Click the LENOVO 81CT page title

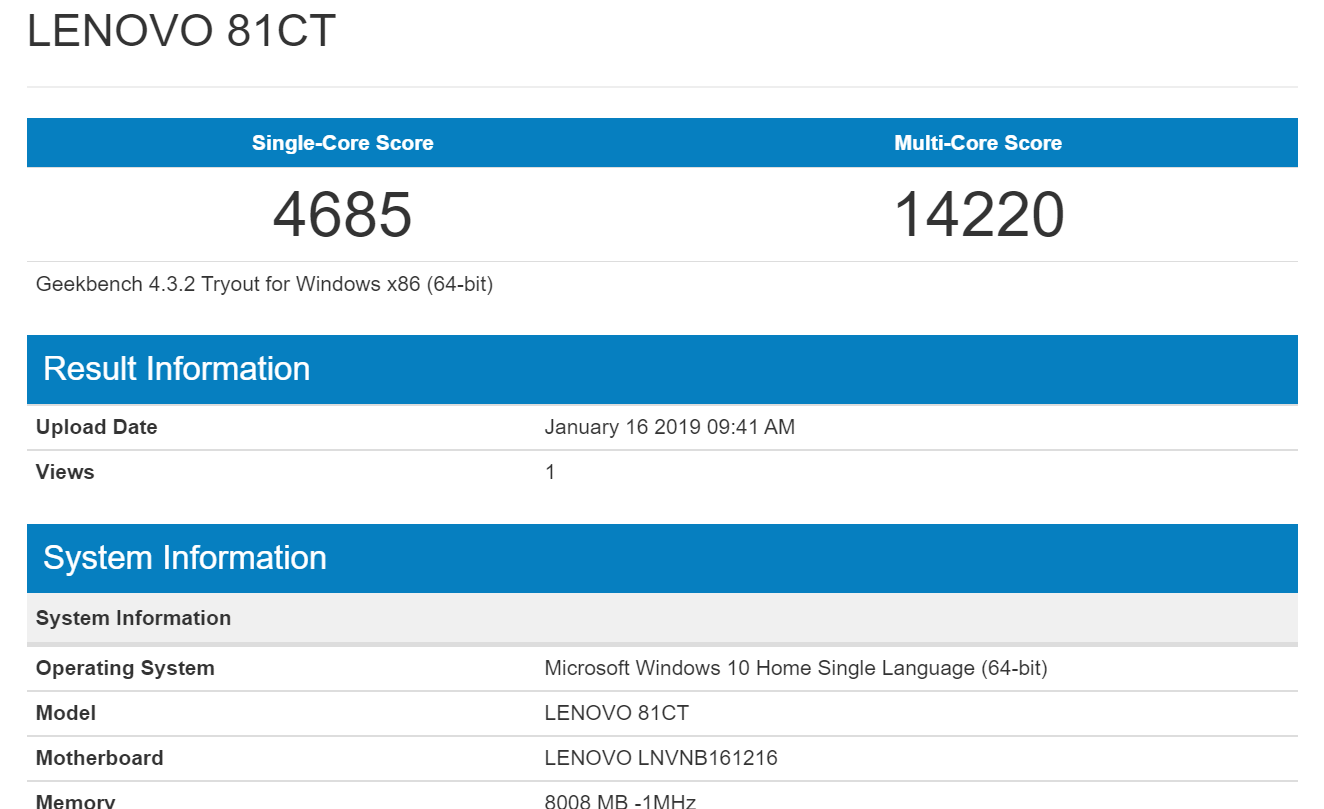point(181,31)
